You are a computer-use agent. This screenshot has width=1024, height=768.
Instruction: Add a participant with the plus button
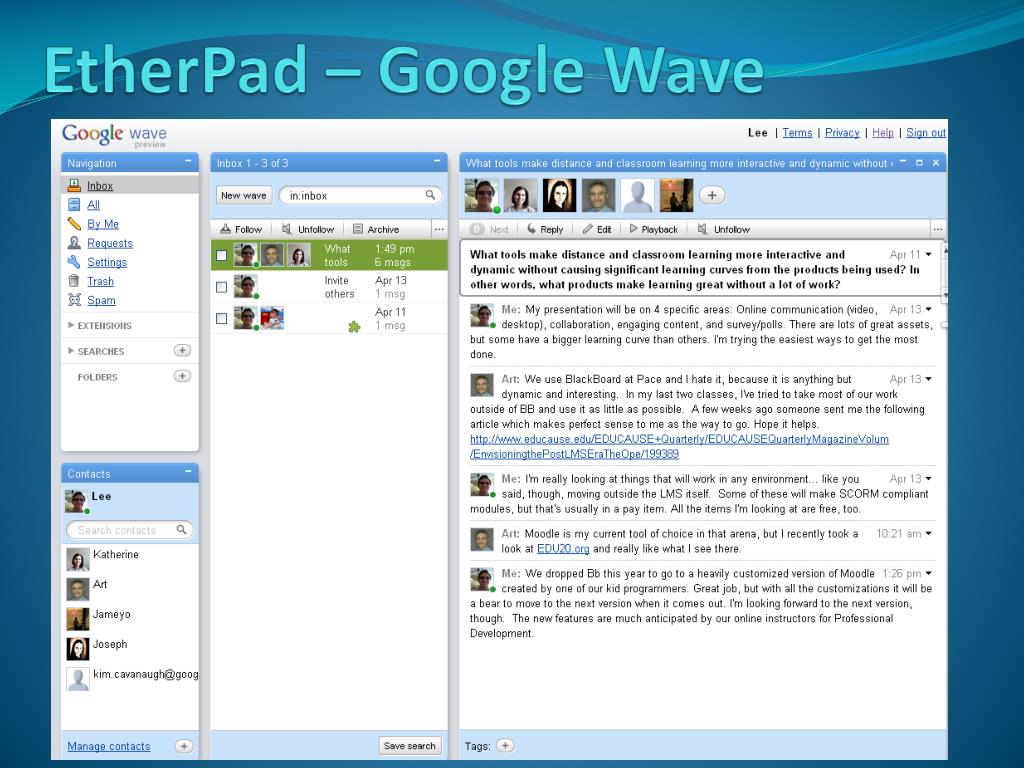point(712,195)
